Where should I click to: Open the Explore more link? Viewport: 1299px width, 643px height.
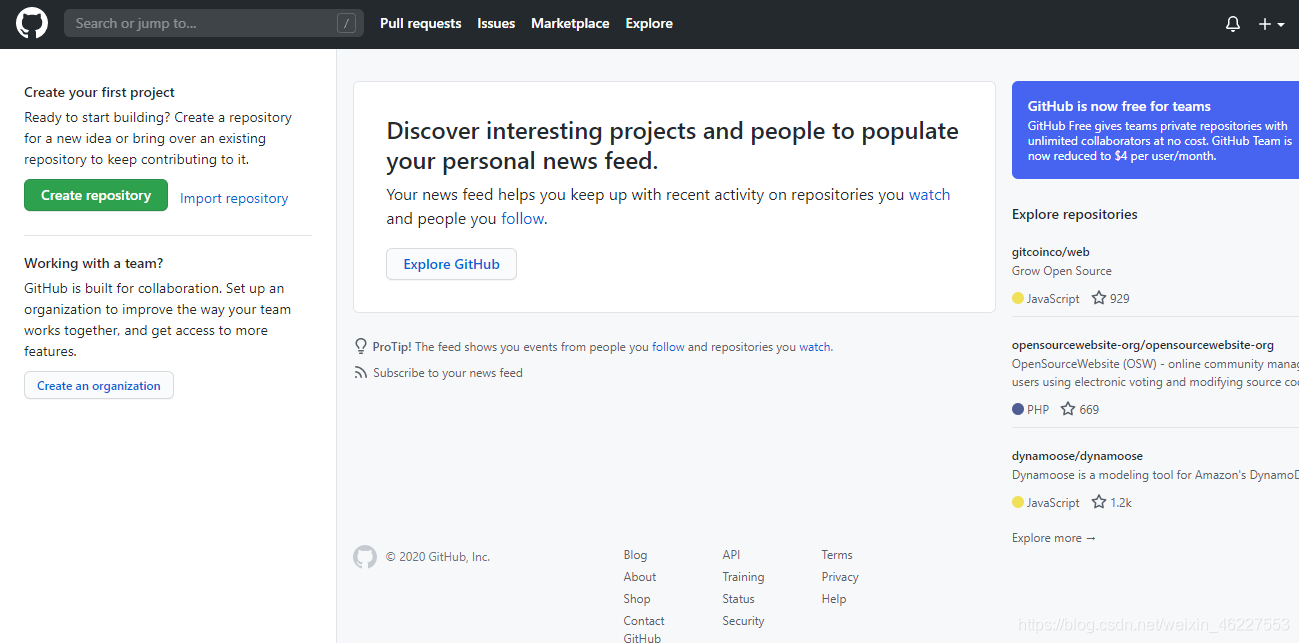click(1054, 538)
